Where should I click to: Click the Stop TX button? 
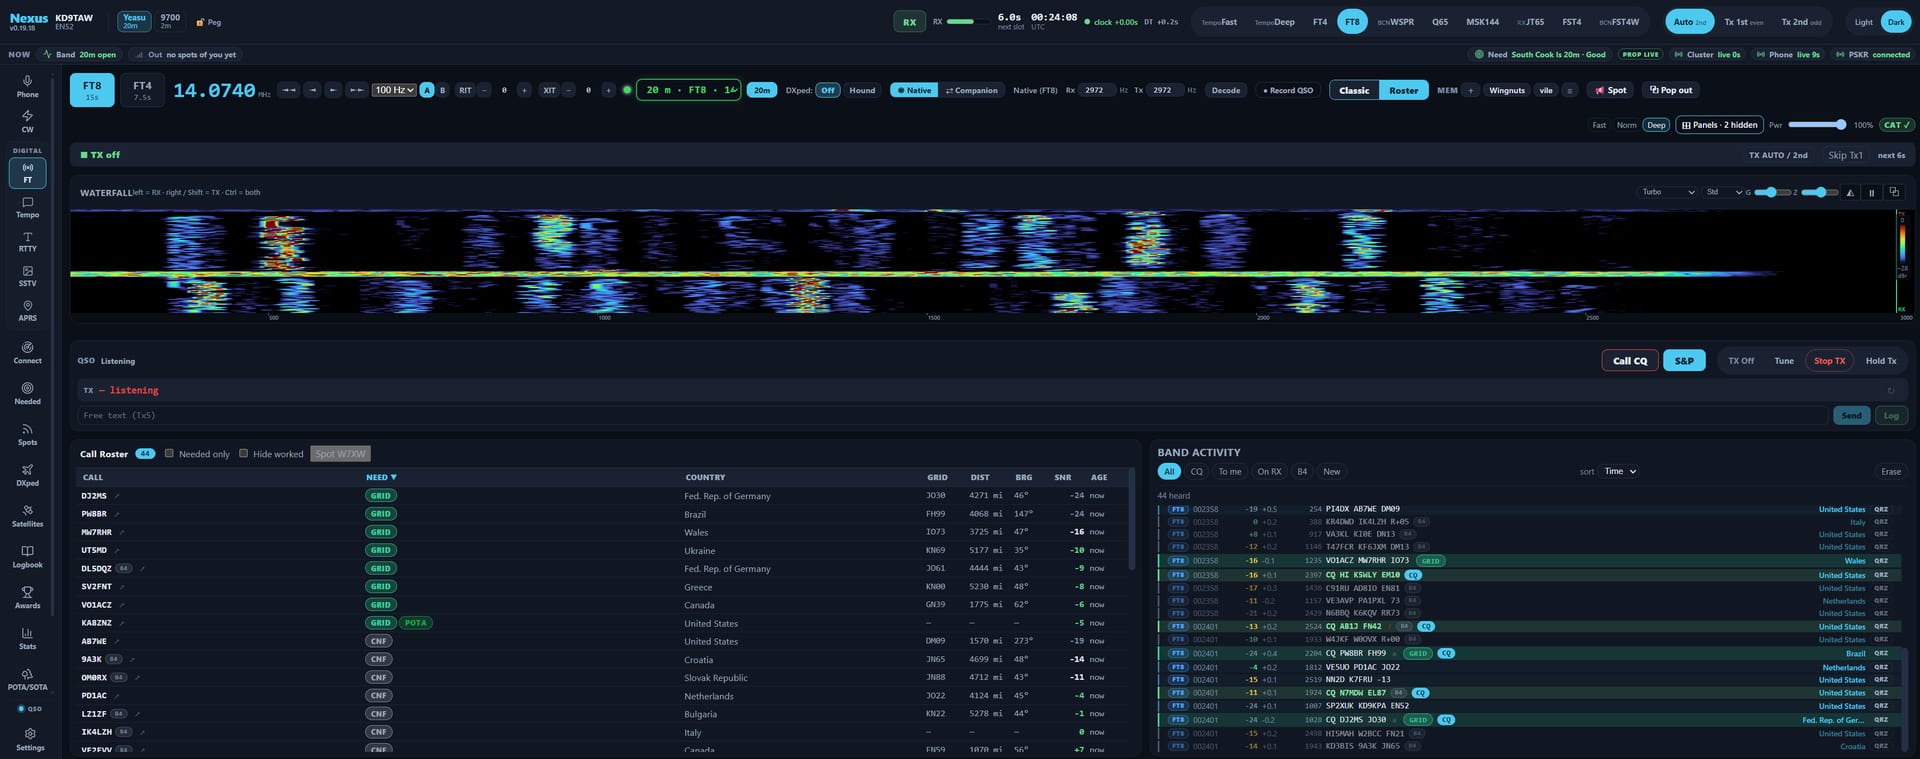1829,361
